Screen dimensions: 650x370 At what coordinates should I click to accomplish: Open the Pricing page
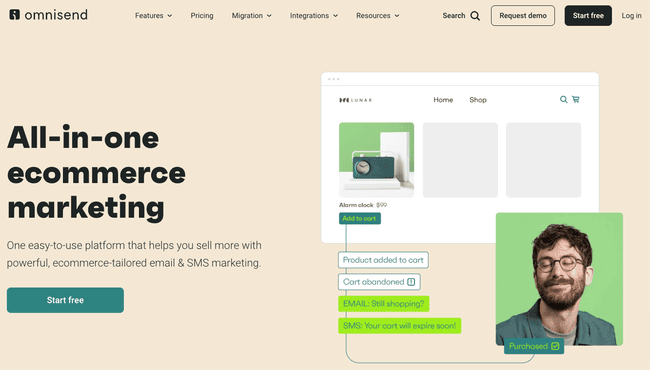coord(202,16)
